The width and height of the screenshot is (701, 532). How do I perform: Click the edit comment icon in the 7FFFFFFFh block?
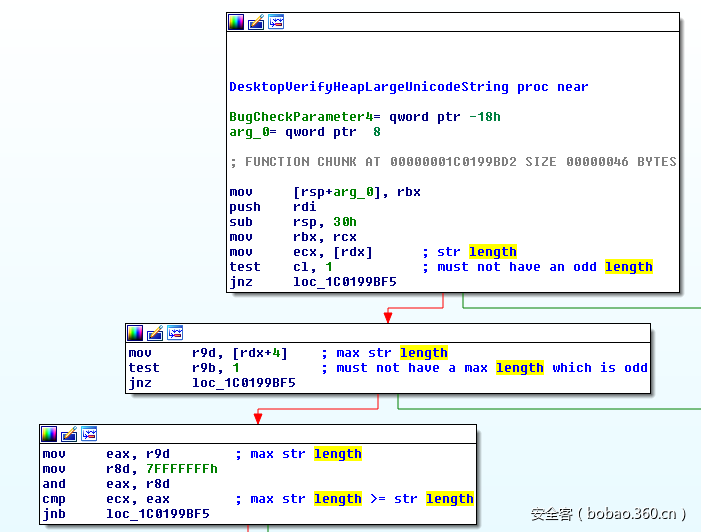click(69, 434)
